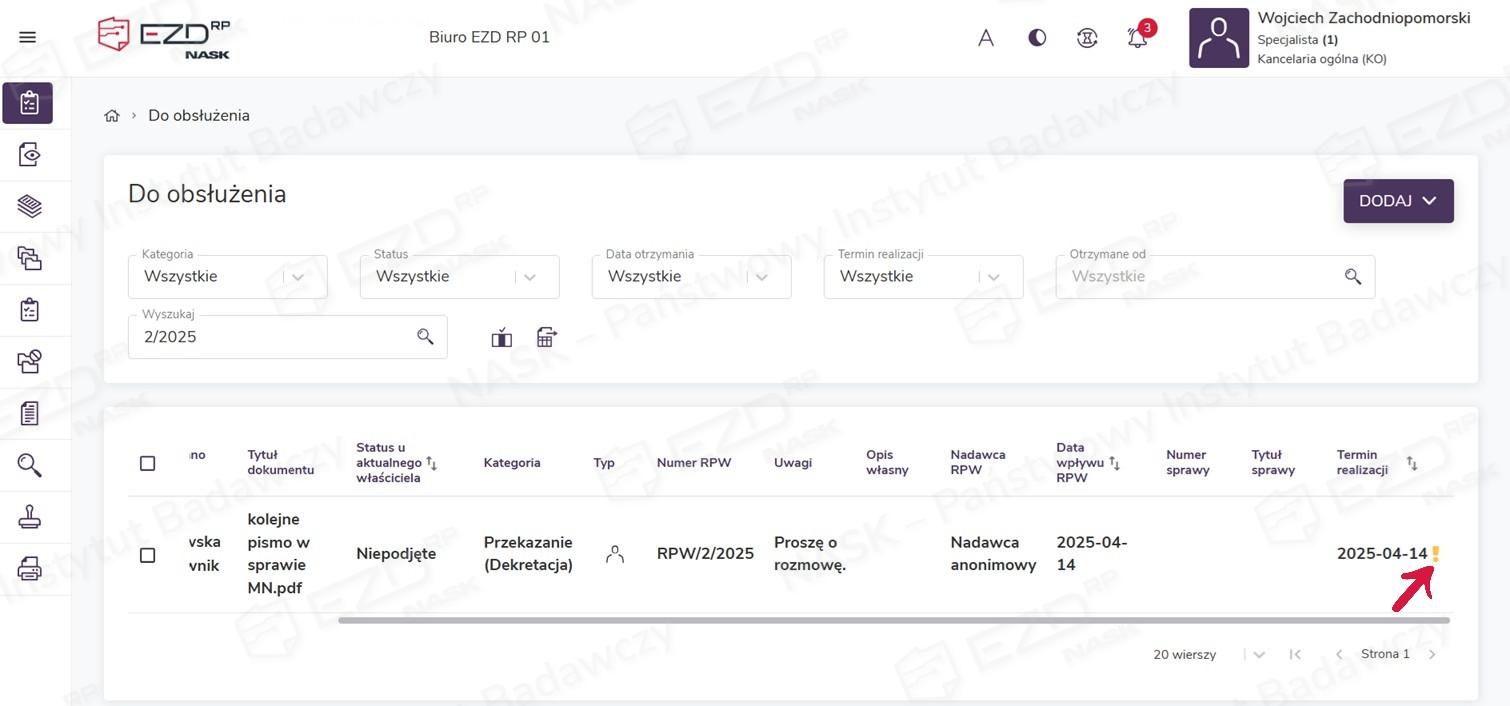Click the notifications bell icon

(1137, 38)
